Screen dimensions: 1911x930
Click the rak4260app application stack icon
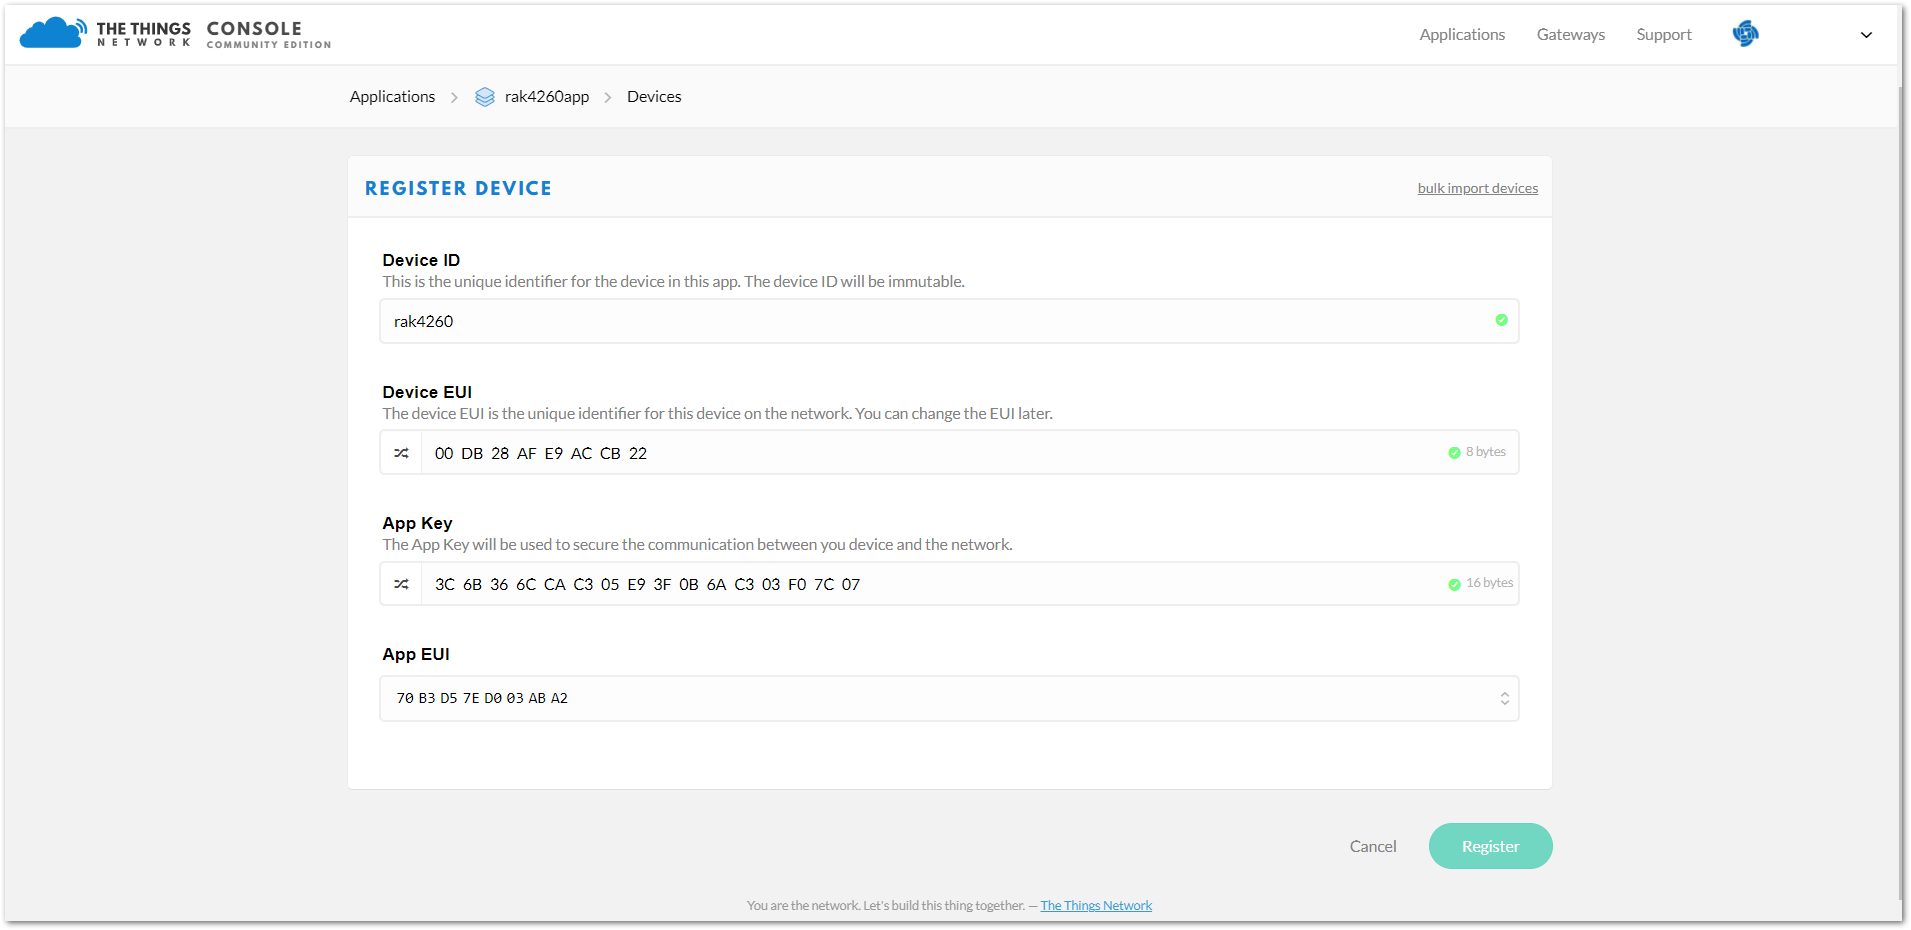pyautogui.click(x=485, y=97)
